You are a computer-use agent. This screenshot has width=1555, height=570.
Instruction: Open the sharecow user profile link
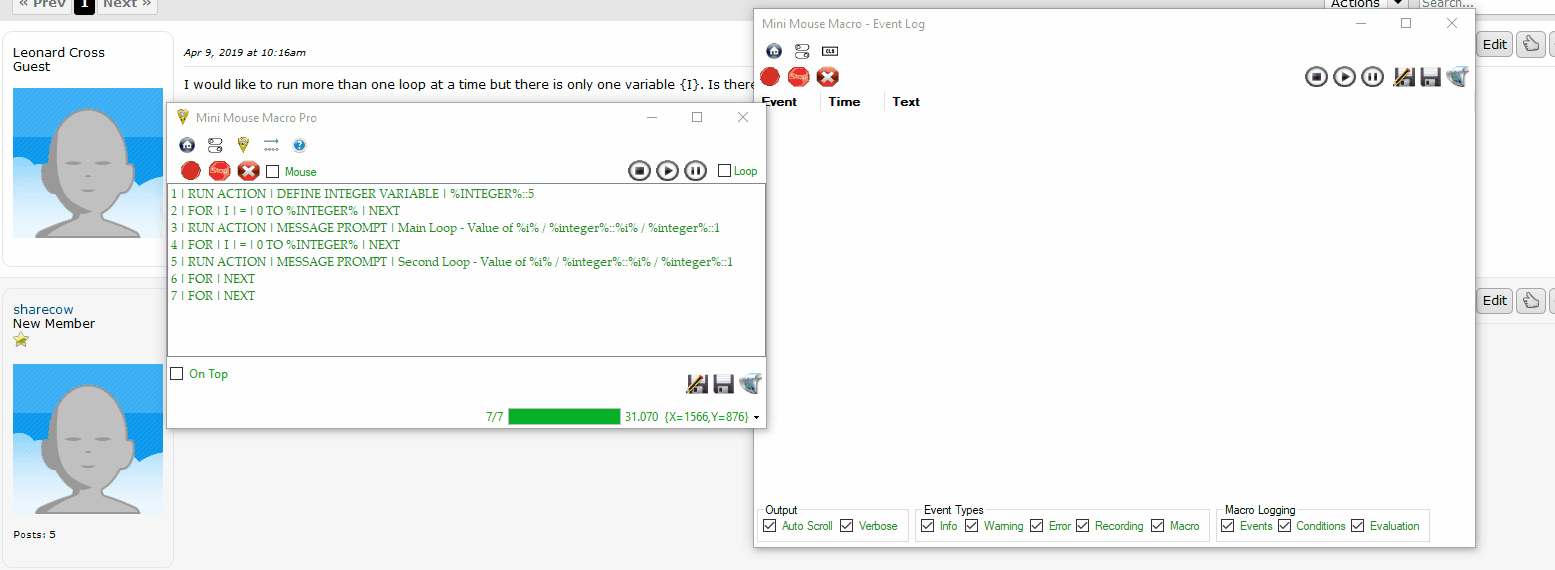pos(43,309)
